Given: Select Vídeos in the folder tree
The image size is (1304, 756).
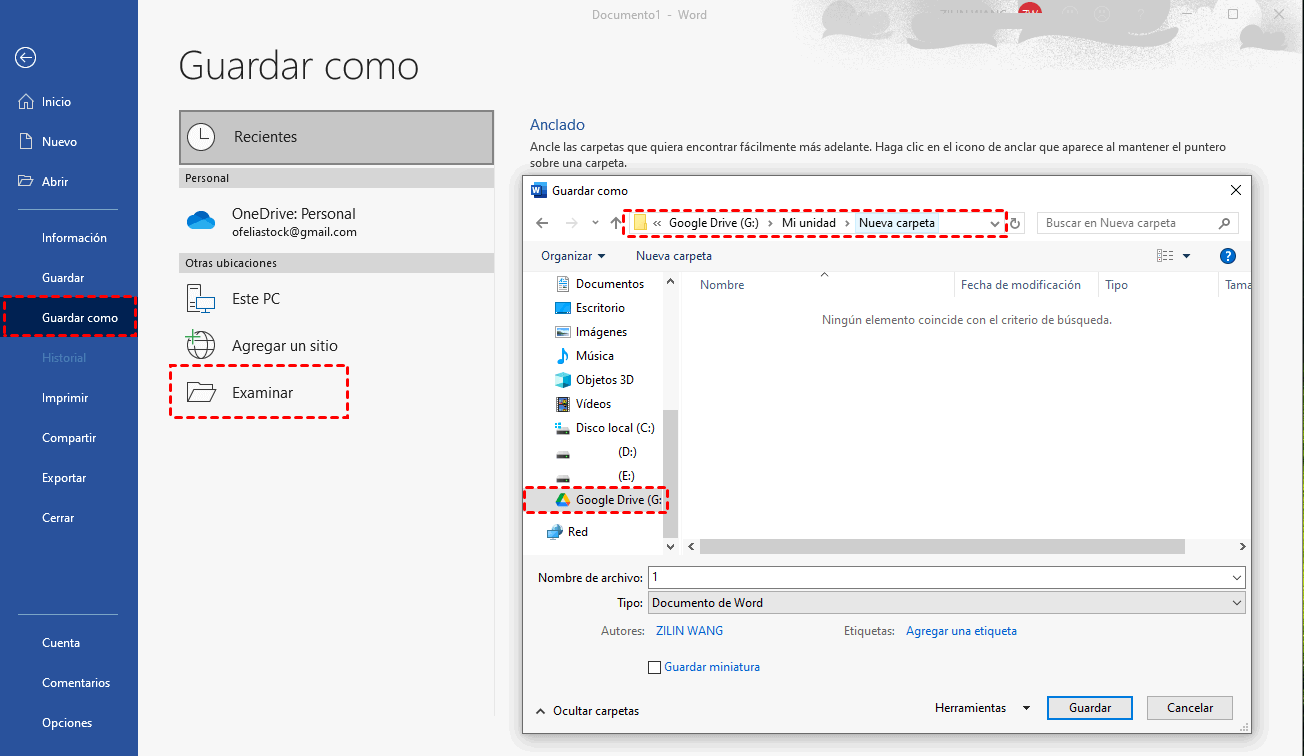Looking at the screenshot, I should click(x=583, y=404).
